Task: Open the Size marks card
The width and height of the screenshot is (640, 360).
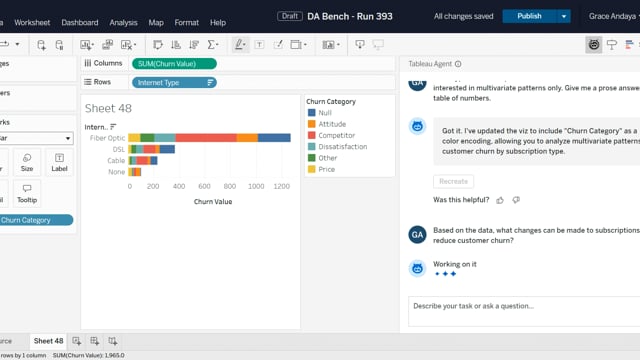Action: [27, 162]
